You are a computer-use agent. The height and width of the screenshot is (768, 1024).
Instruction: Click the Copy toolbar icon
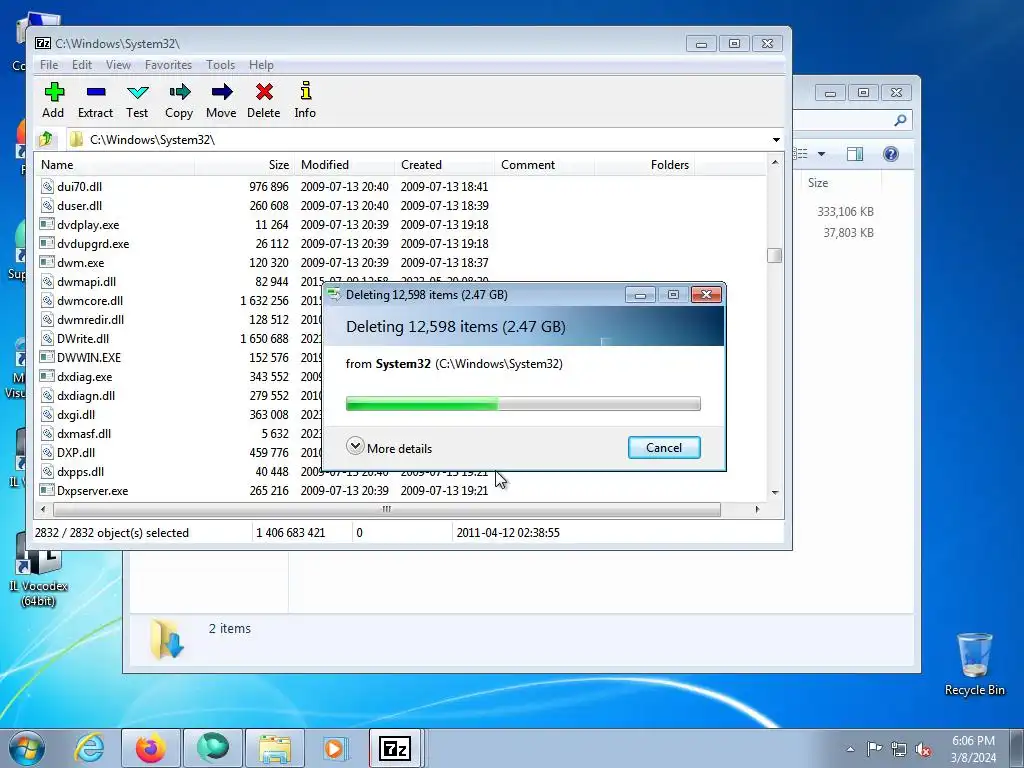tap(179, 100)
